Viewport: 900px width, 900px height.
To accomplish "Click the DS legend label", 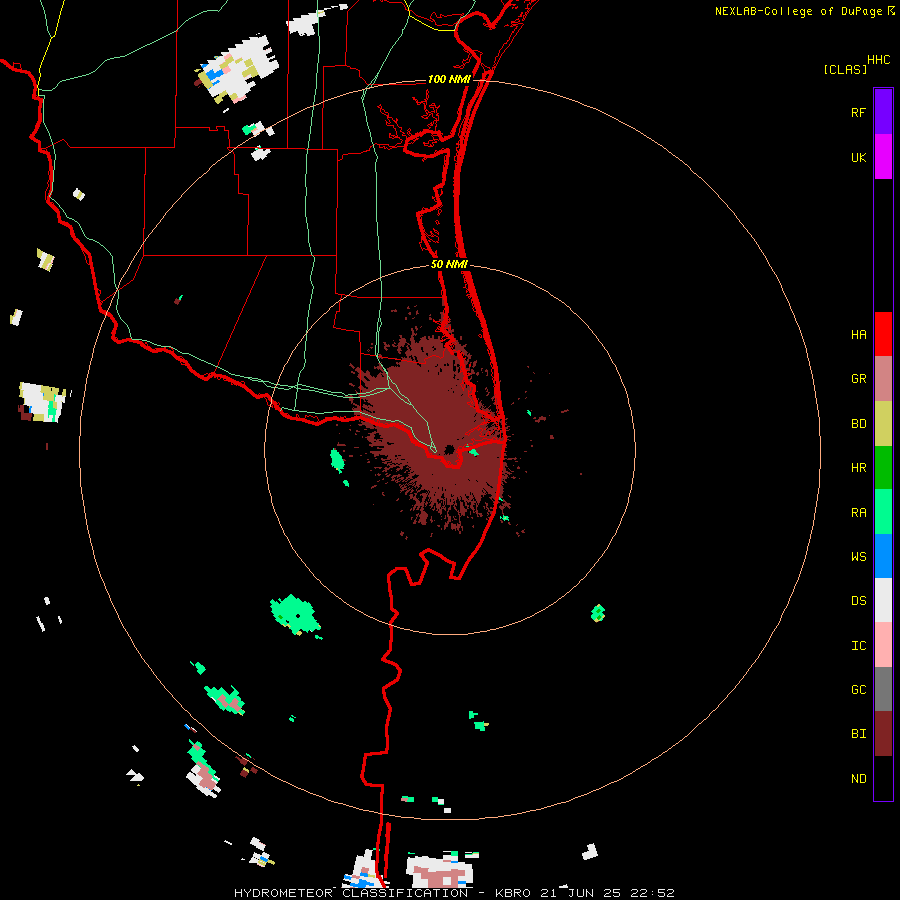I will coord(858,600).
